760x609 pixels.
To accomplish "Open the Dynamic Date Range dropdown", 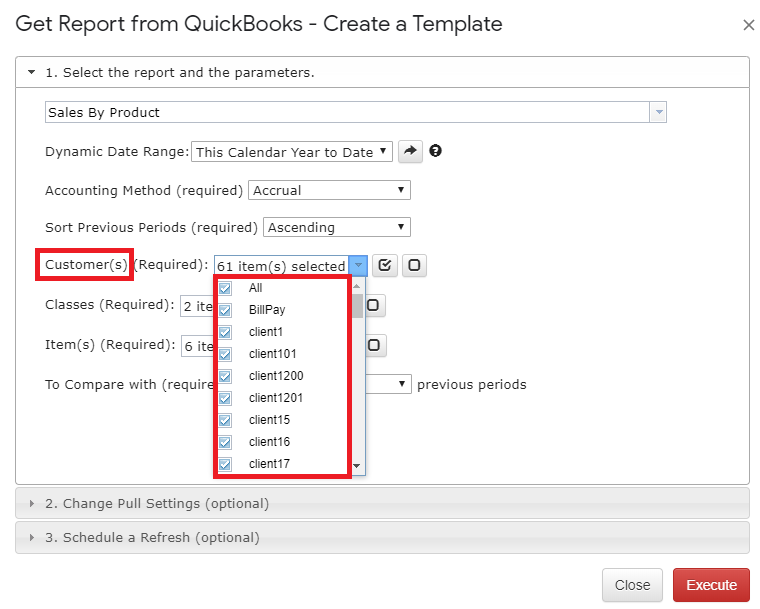I will 292,152.
